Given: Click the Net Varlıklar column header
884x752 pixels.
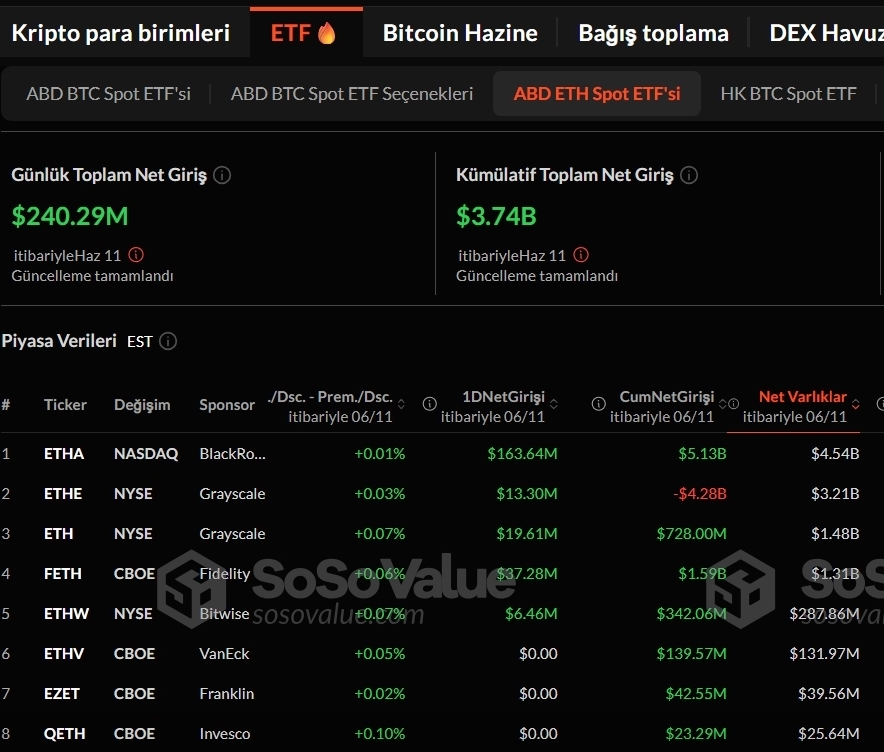Looking at the screenshot, I should tap(803, 397).
